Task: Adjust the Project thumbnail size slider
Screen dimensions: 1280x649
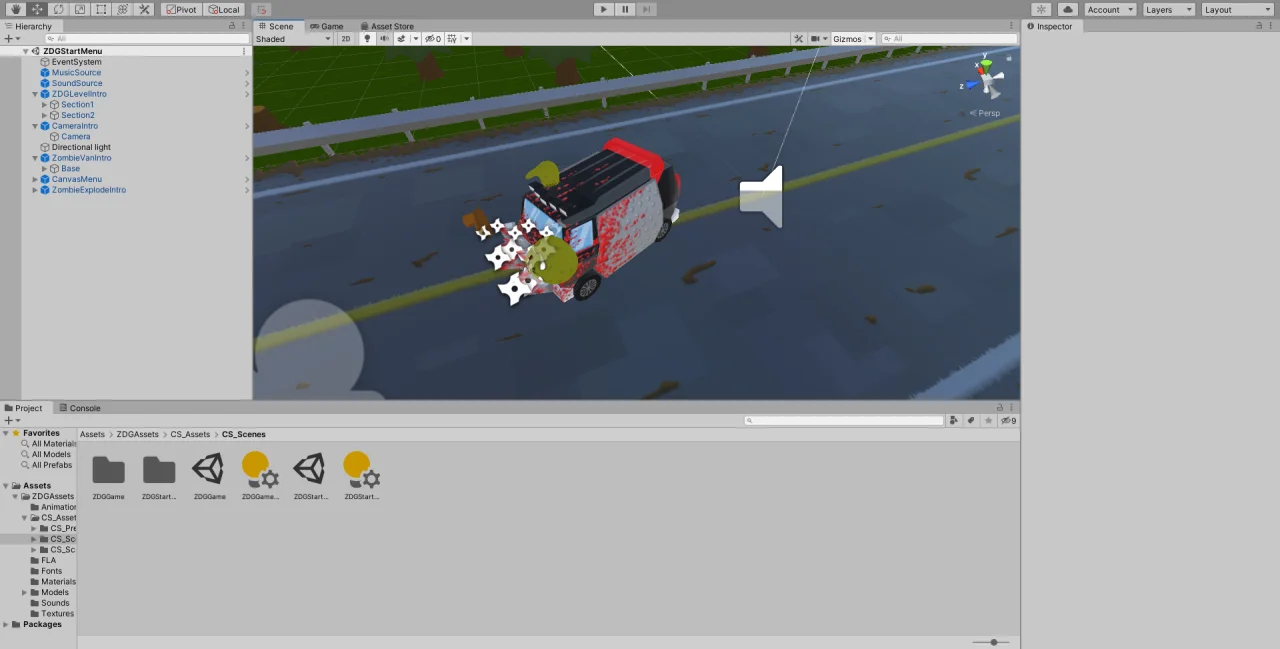Action: pyautogui.click(x=992, y=642)
